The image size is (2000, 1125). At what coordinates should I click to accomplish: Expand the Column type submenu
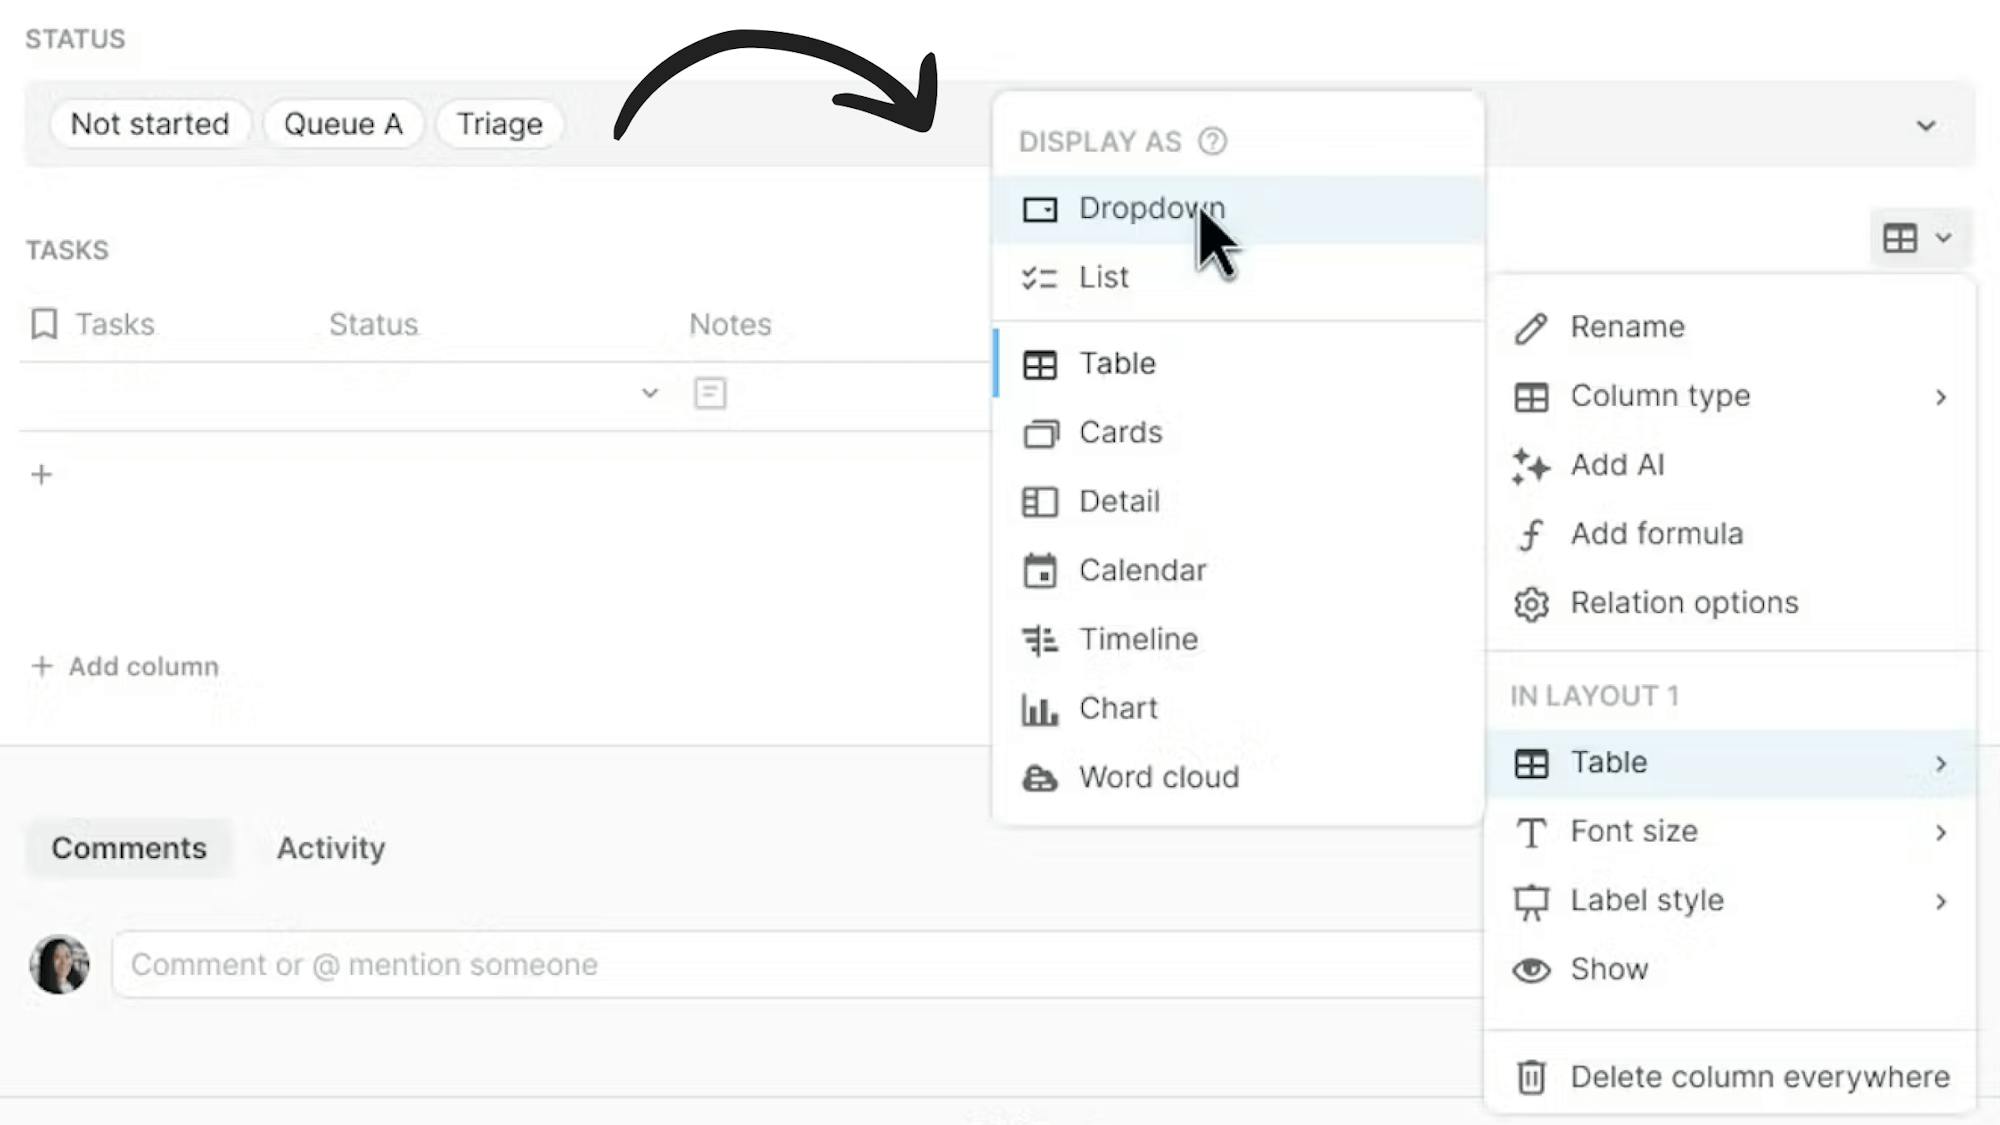(x=1940, y=397)
